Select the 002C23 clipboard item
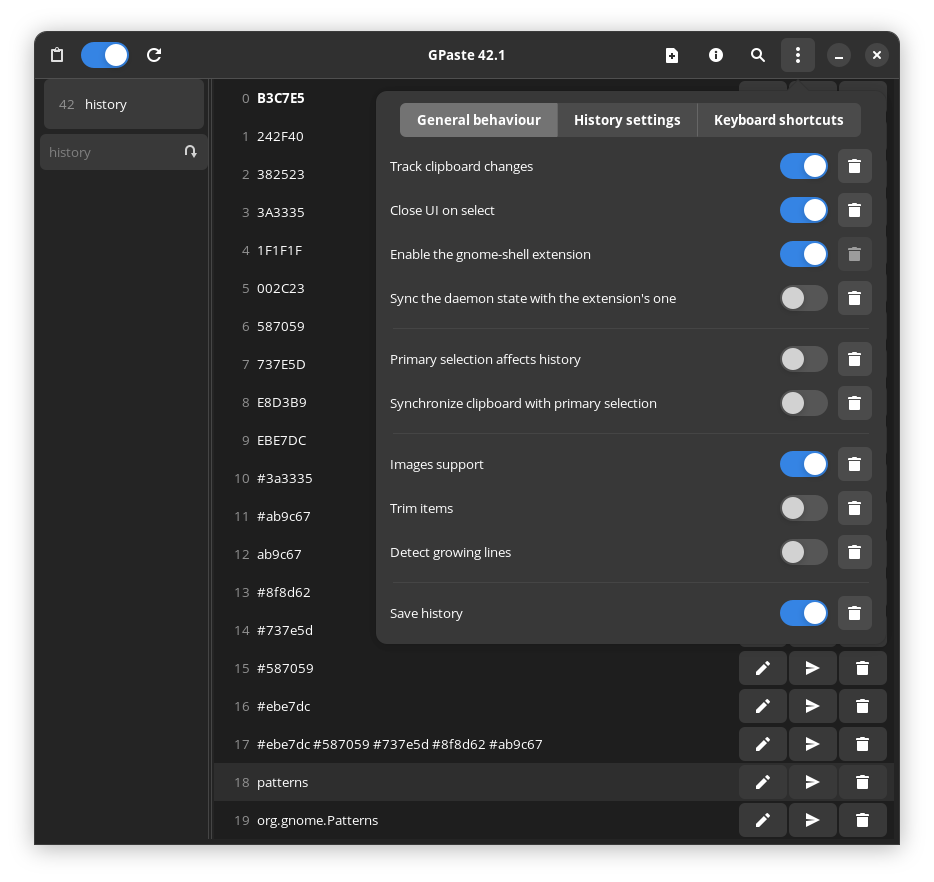The height and width of the screenshot is (882, 934). click(281, 289)
